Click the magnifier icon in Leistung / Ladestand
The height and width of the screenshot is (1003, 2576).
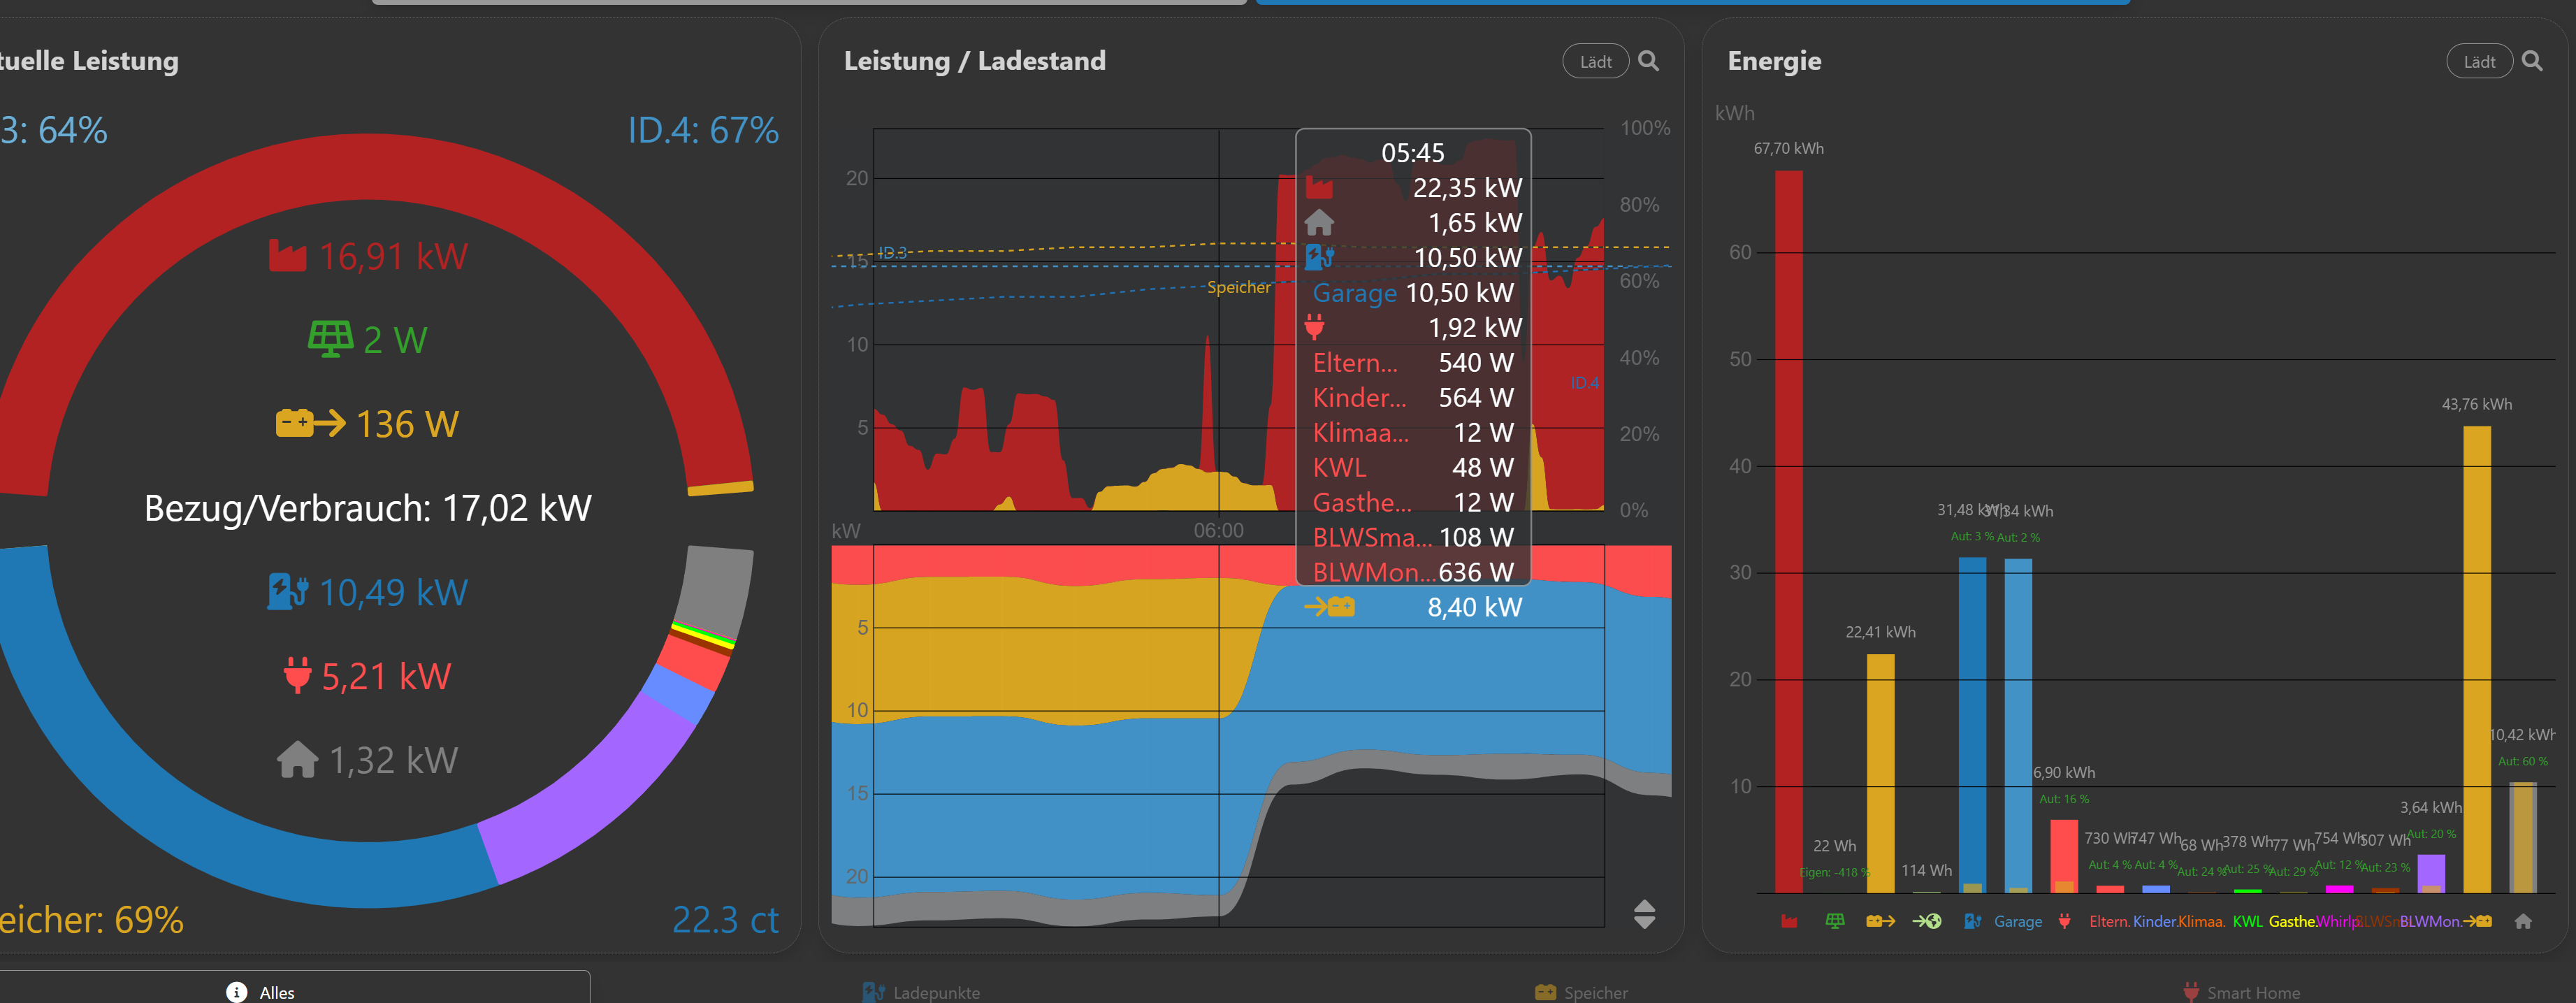1648,61
